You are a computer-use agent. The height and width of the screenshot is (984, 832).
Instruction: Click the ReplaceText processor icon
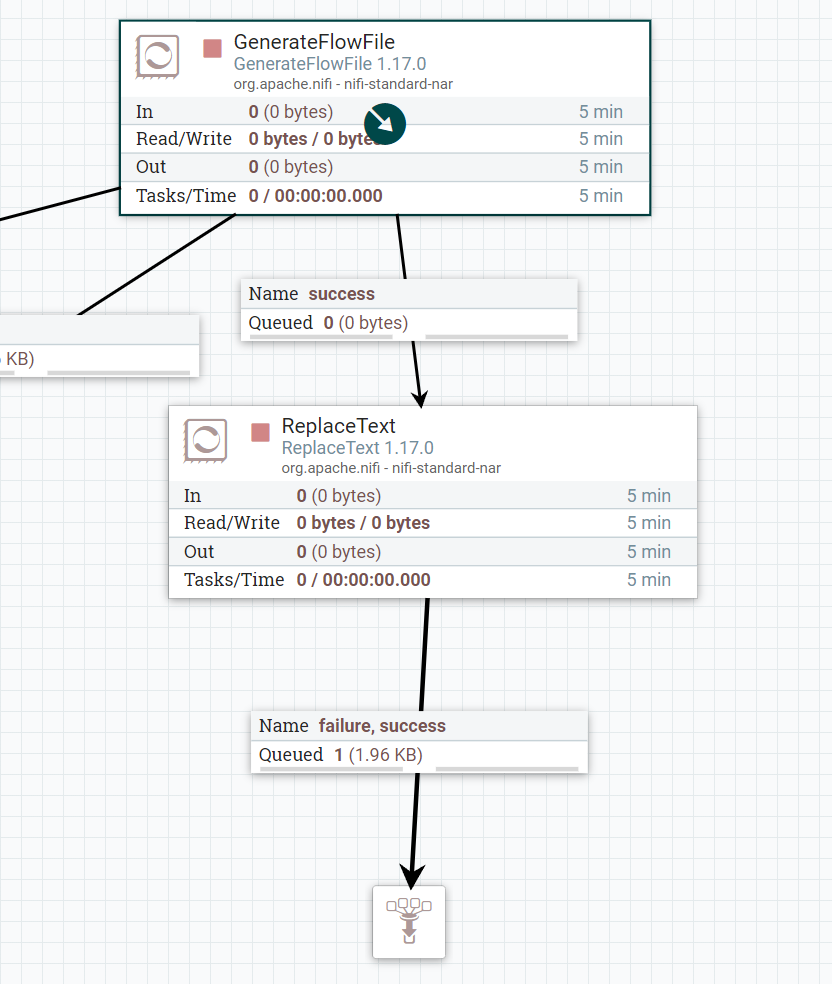coord(206,441)
